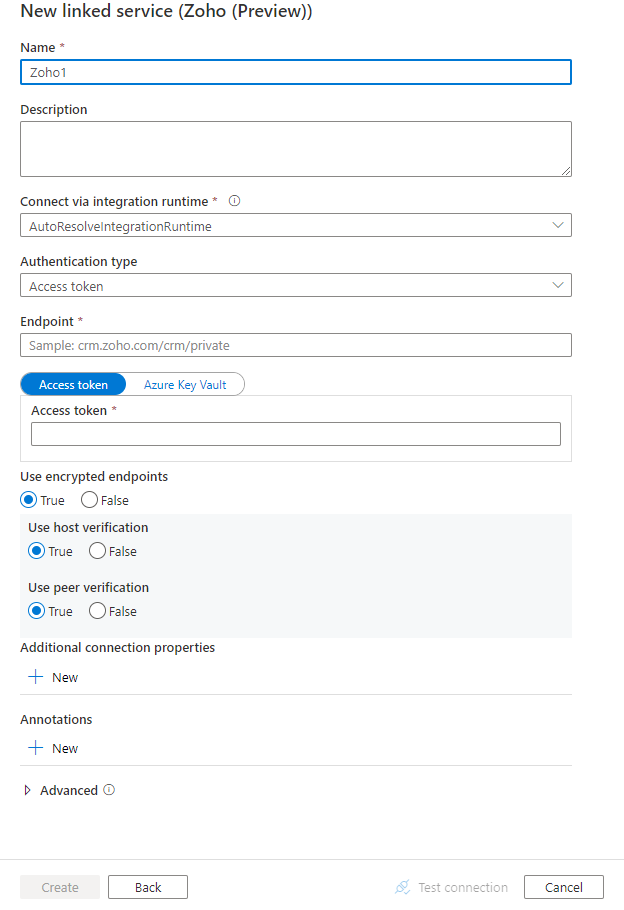Click inside the Description text area

tap(296, 148)
